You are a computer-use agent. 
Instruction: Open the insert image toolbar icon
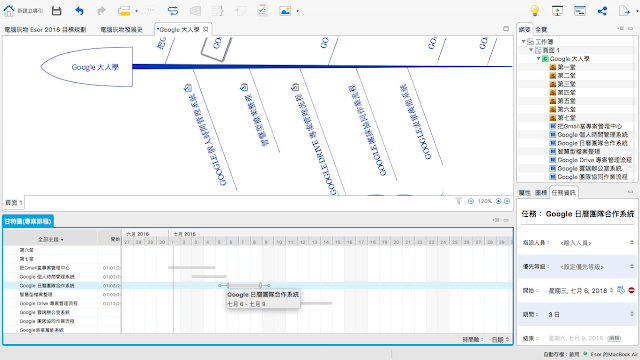pyautogui.click(x=285, y=11)
